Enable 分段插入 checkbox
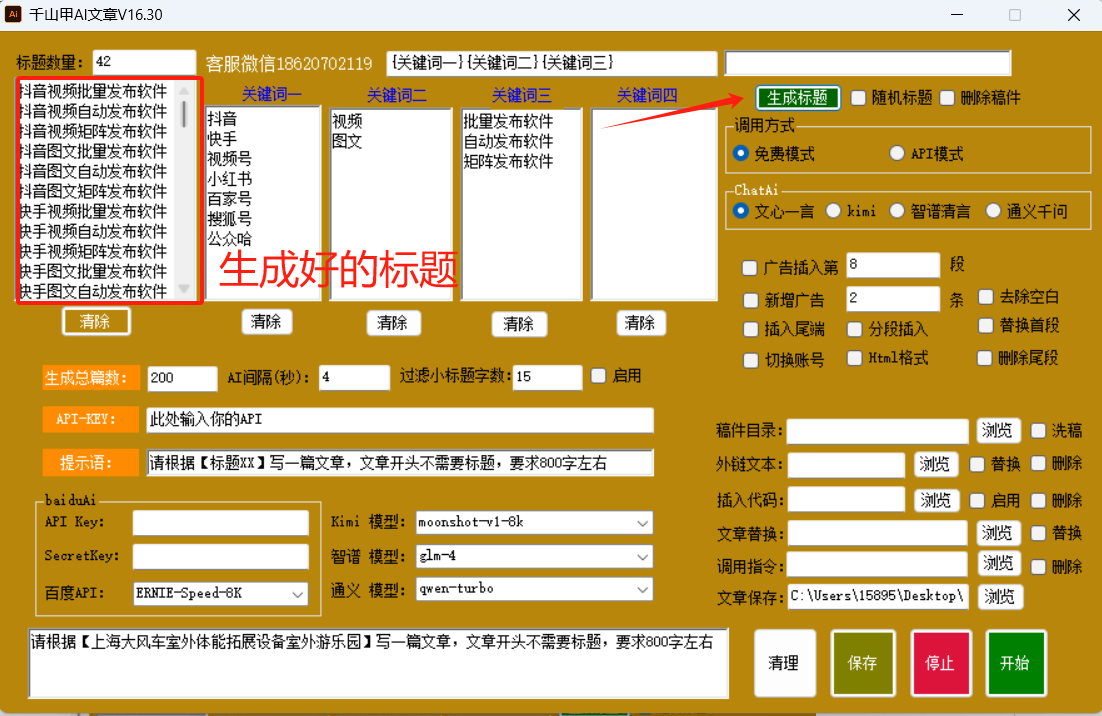This screenshot has width=1102, height=716. coord(855,329)
